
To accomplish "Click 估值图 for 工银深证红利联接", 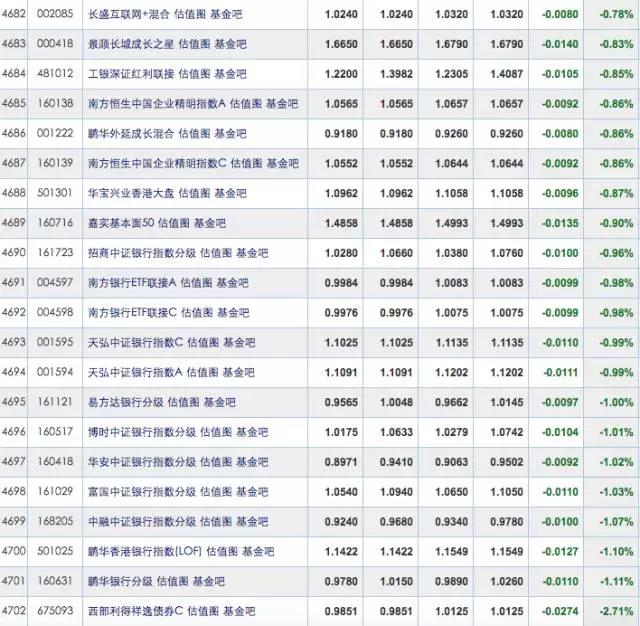I will (x=195, y=74).
